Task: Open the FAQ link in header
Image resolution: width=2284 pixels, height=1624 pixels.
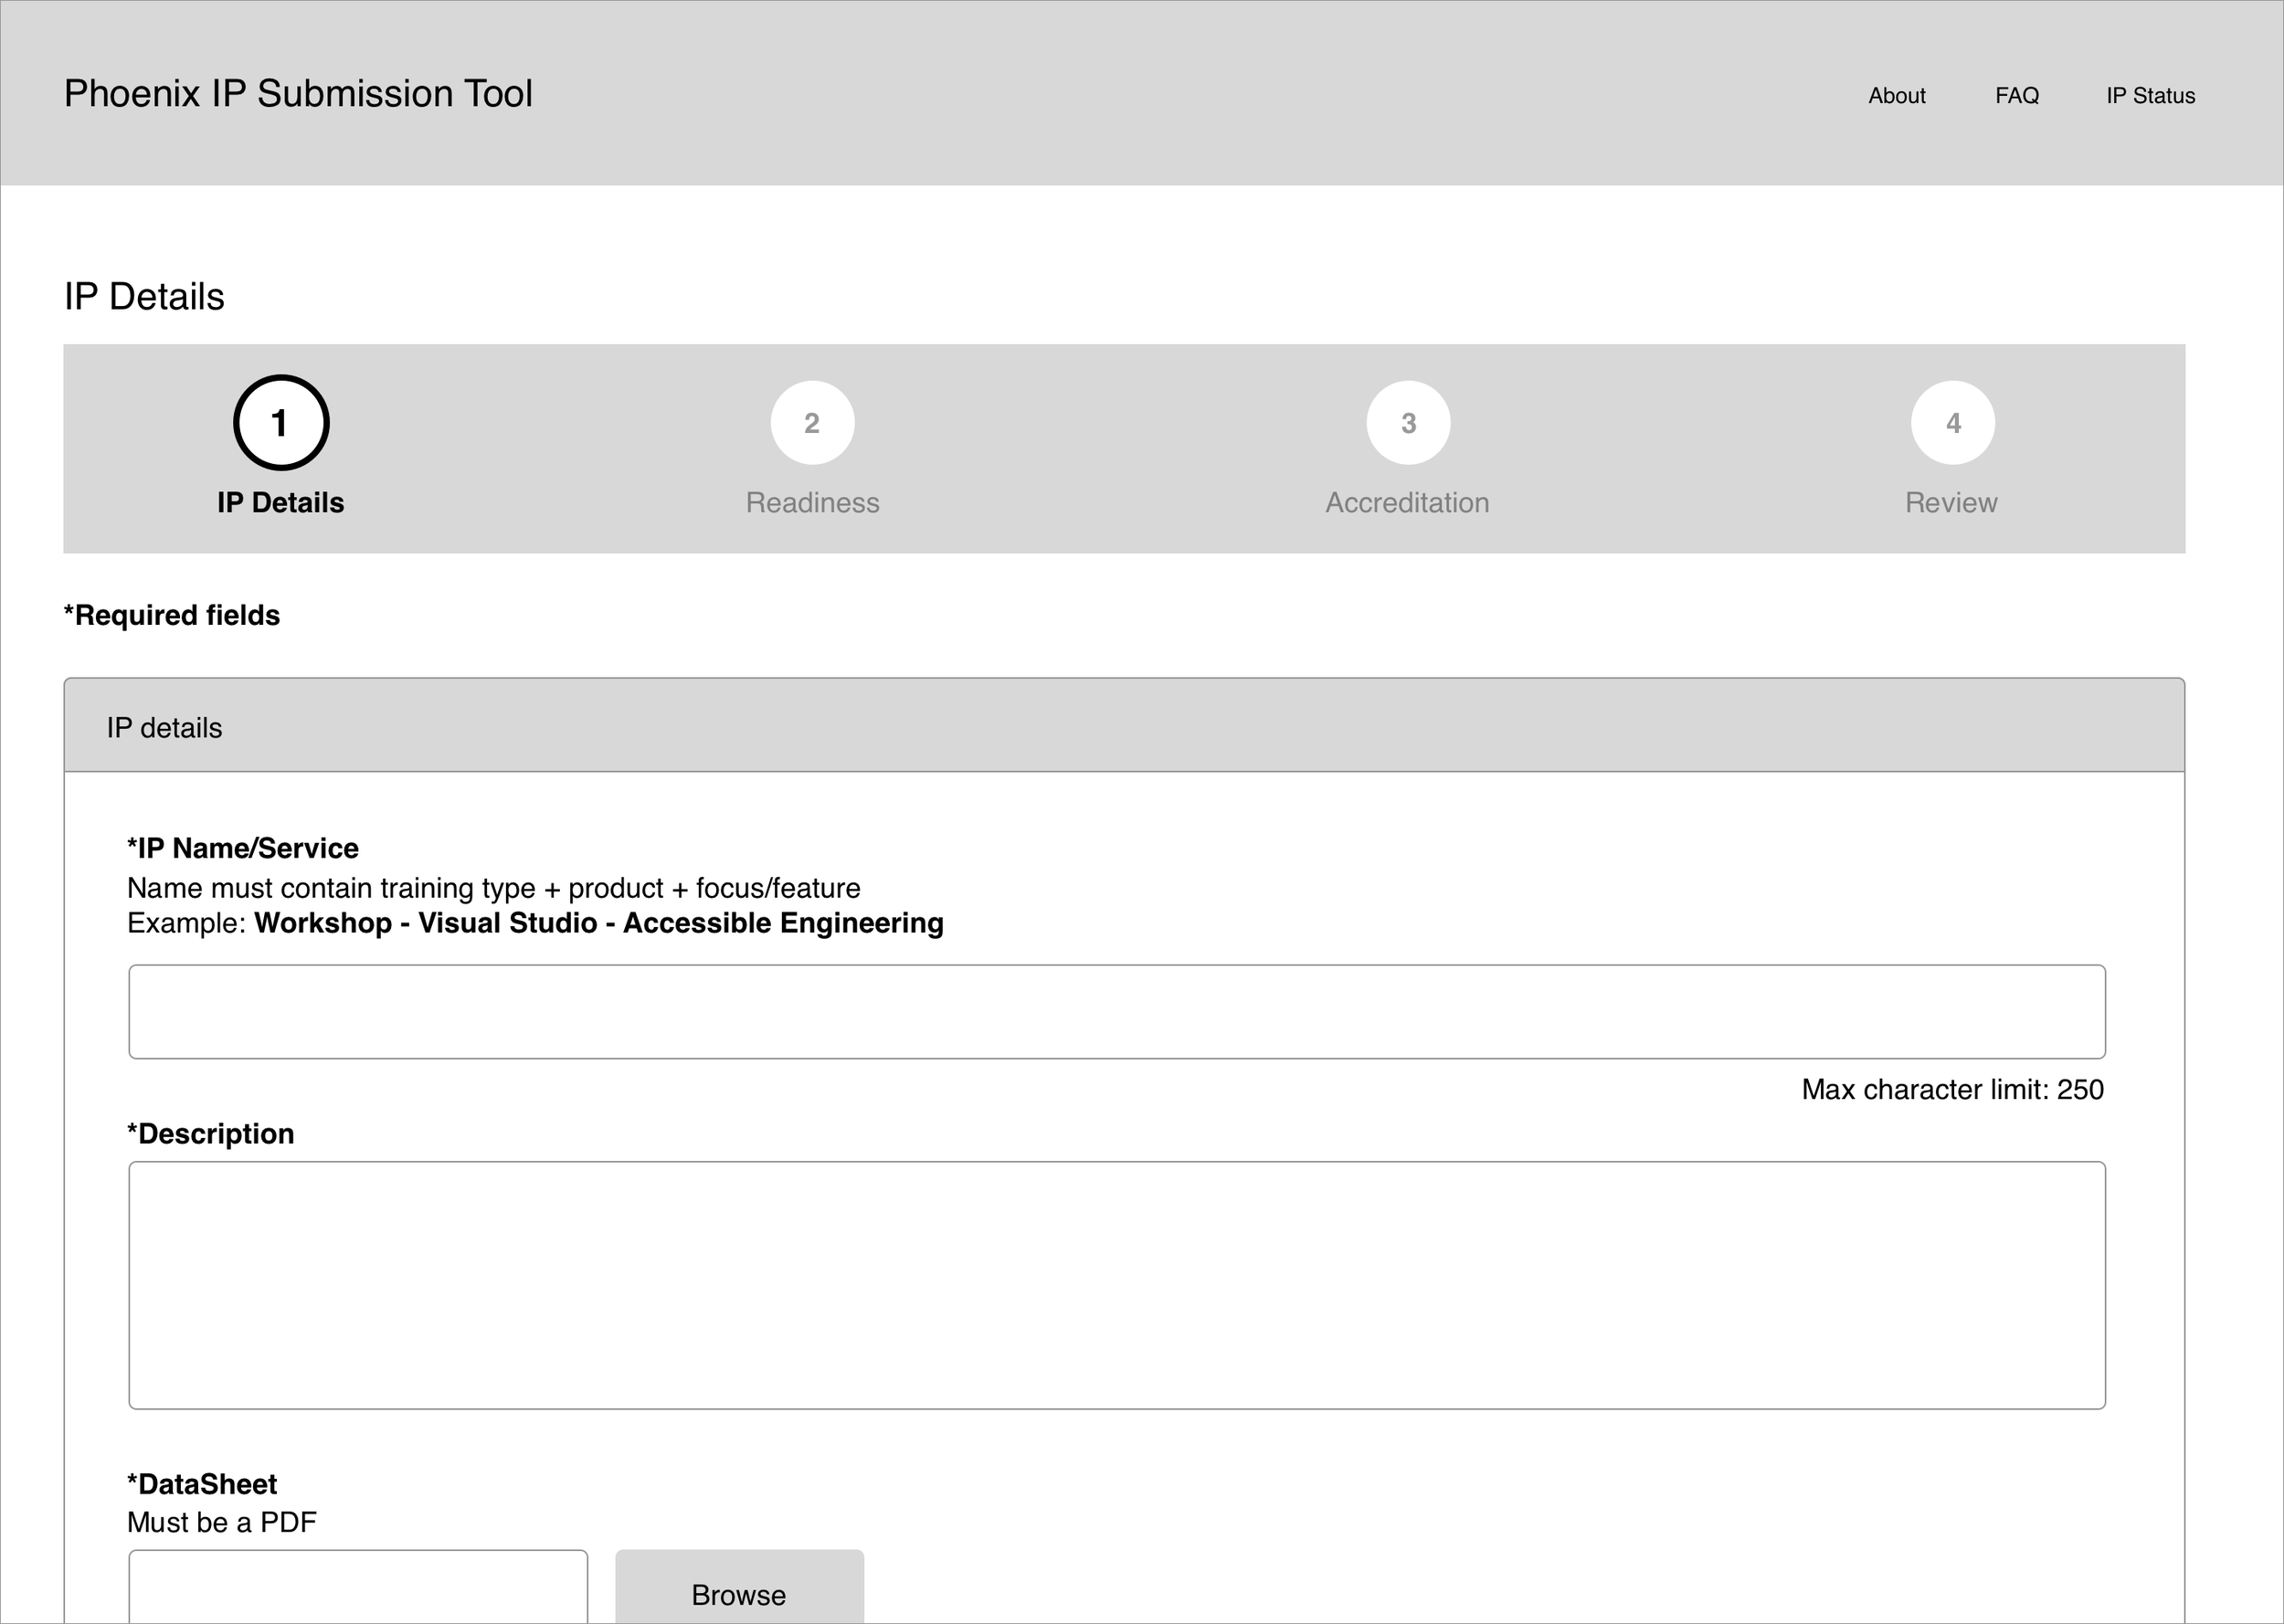Action: tap(2016, 96)
